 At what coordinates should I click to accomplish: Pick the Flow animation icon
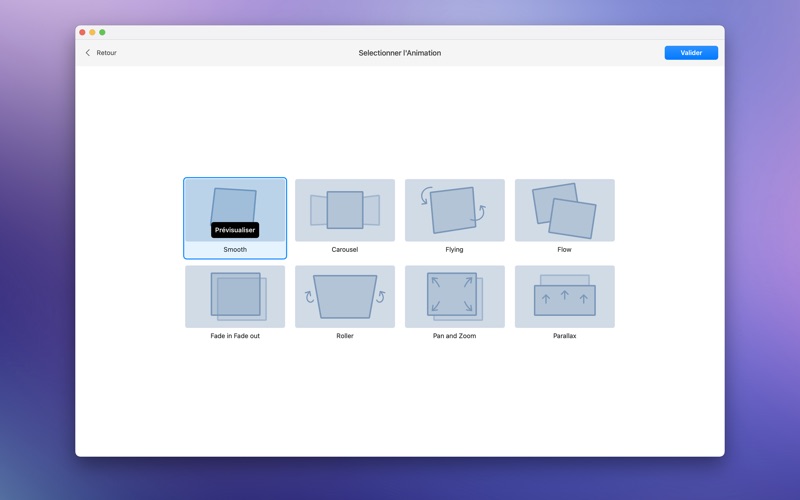click(565, 210)
